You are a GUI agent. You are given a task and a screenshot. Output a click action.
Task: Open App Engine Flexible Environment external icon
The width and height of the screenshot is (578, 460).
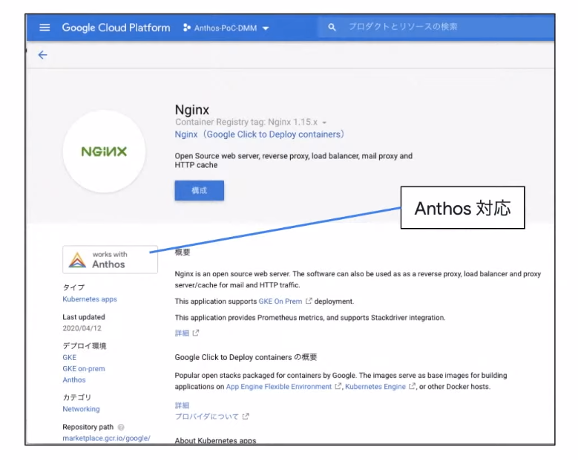point(338,386)
